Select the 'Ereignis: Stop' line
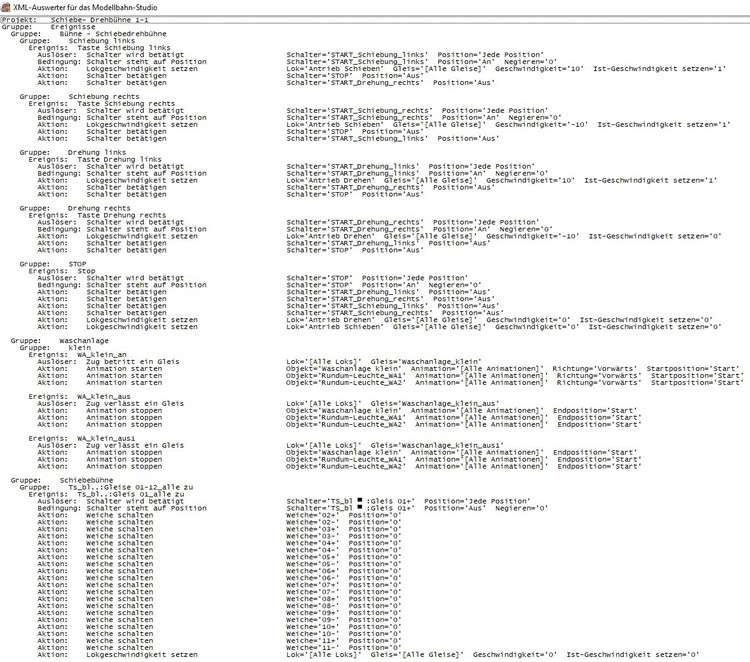The image size is (750, 662). click(62, 271)
